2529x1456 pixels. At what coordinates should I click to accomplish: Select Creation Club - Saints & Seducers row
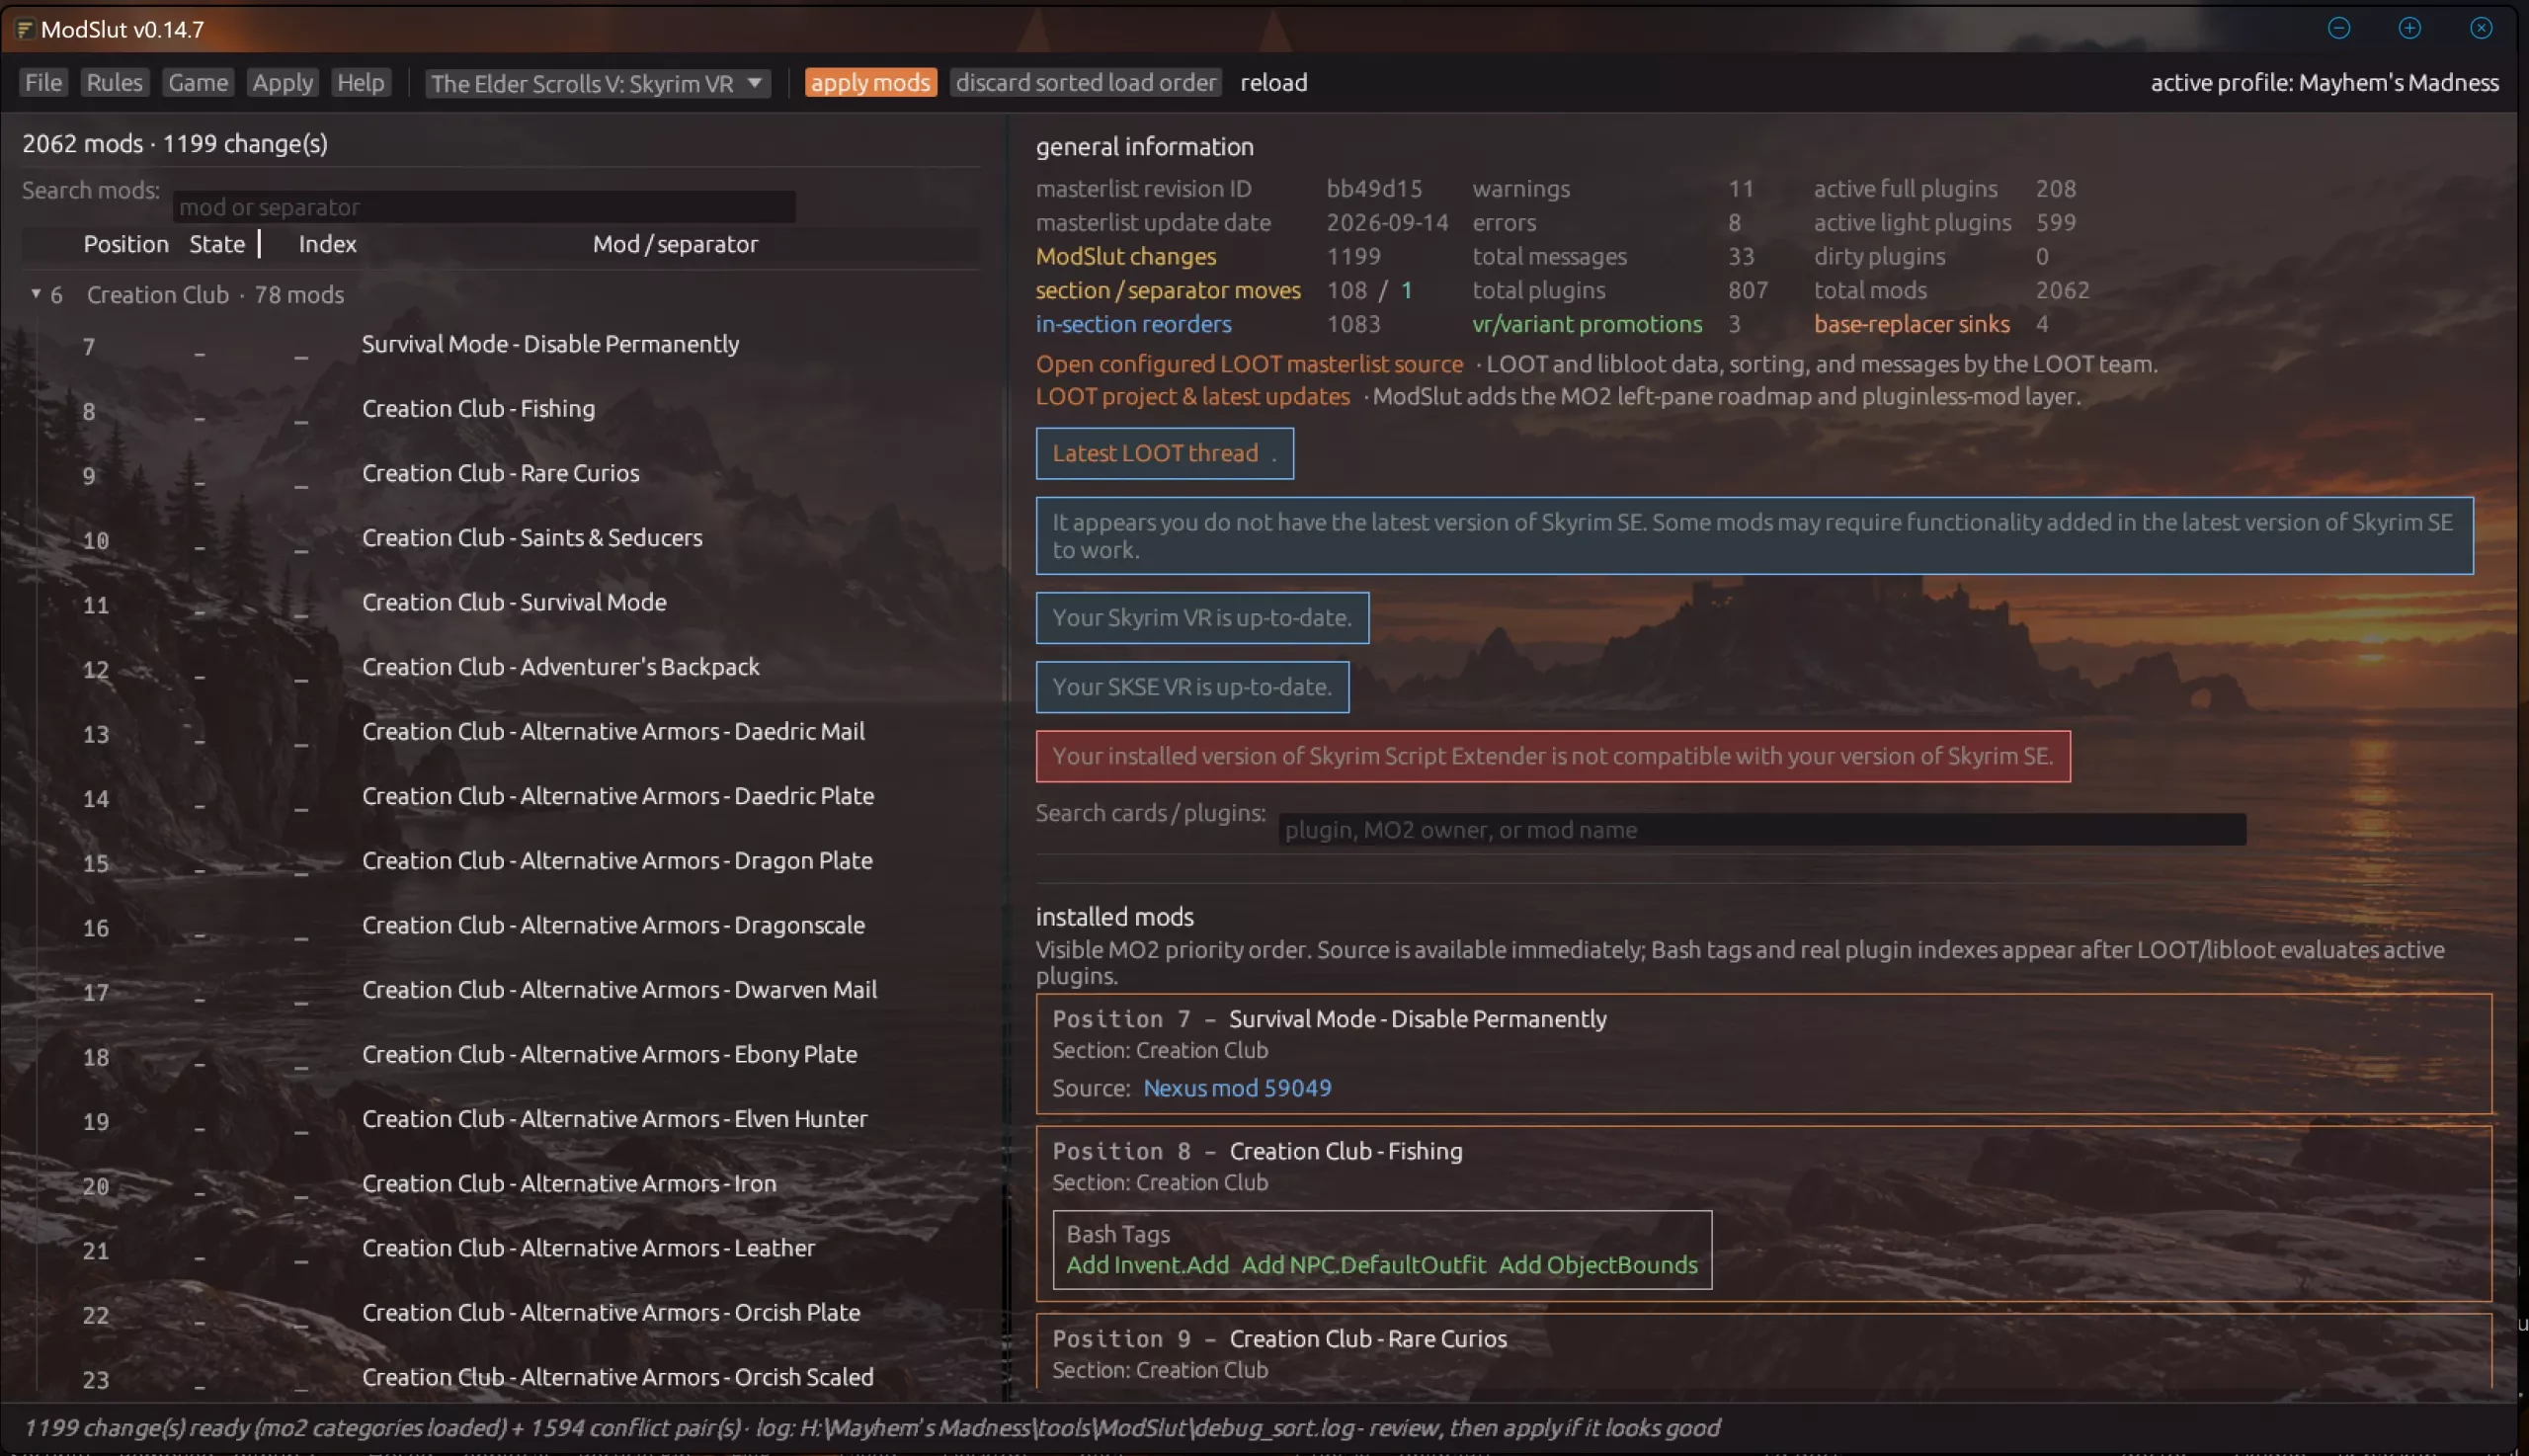(x=500, y=538)
